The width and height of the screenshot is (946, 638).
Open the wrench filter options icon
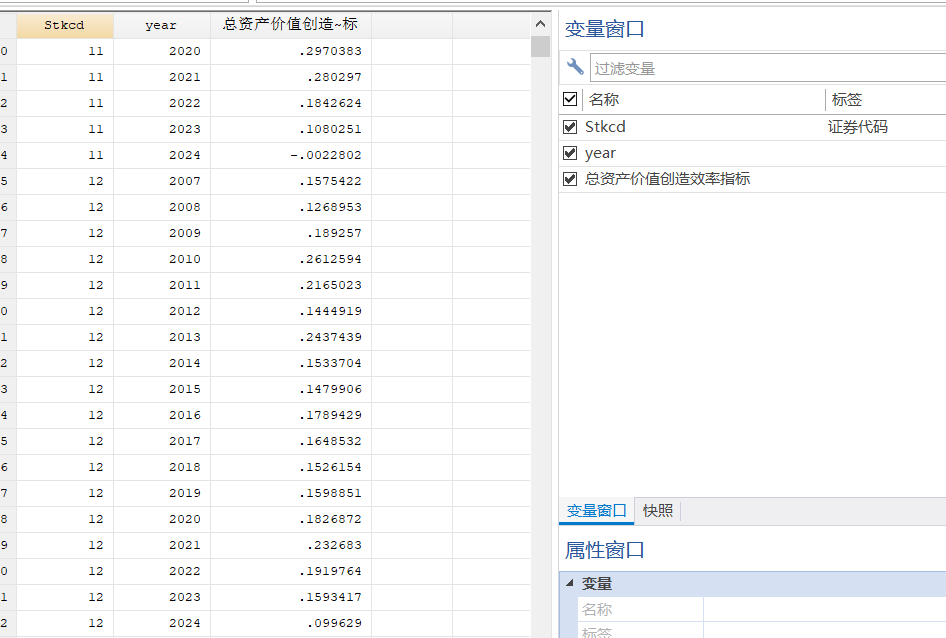575,66
